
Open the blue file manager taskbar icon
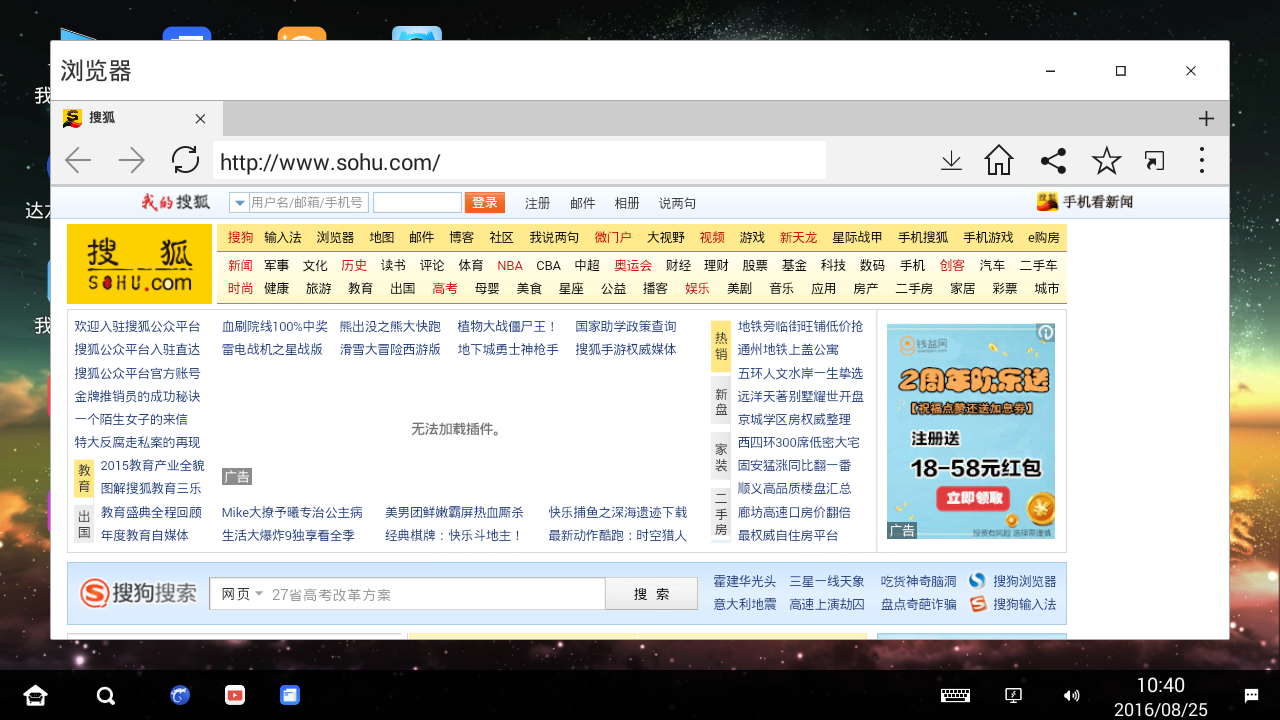click(x=290, y=695)
